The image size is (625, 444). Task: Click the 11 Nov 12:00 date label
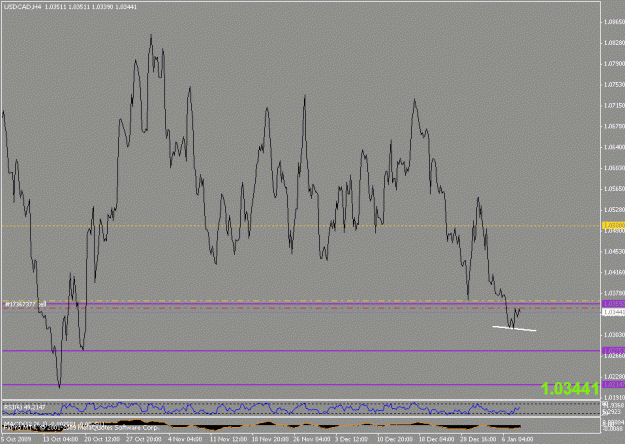pos(227,440)
